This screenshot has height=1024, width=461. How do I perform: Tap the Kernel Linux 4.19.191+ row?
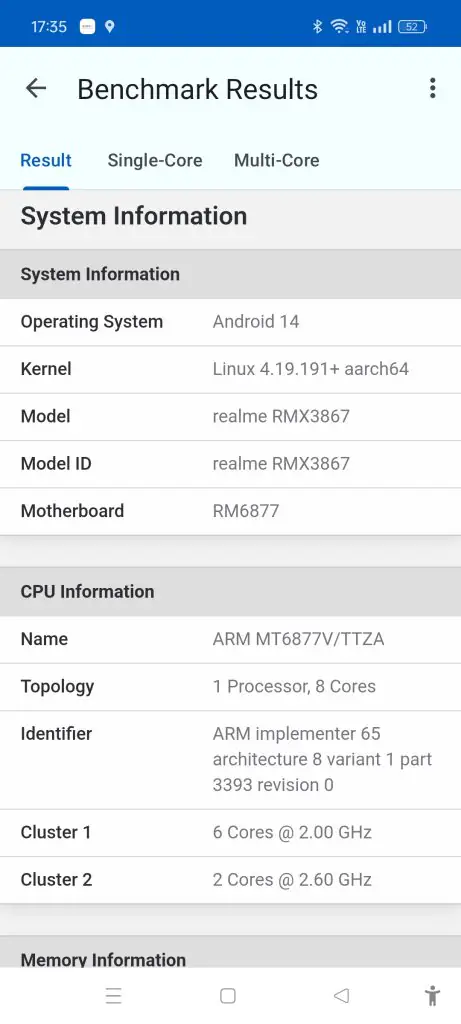[230, 370]
